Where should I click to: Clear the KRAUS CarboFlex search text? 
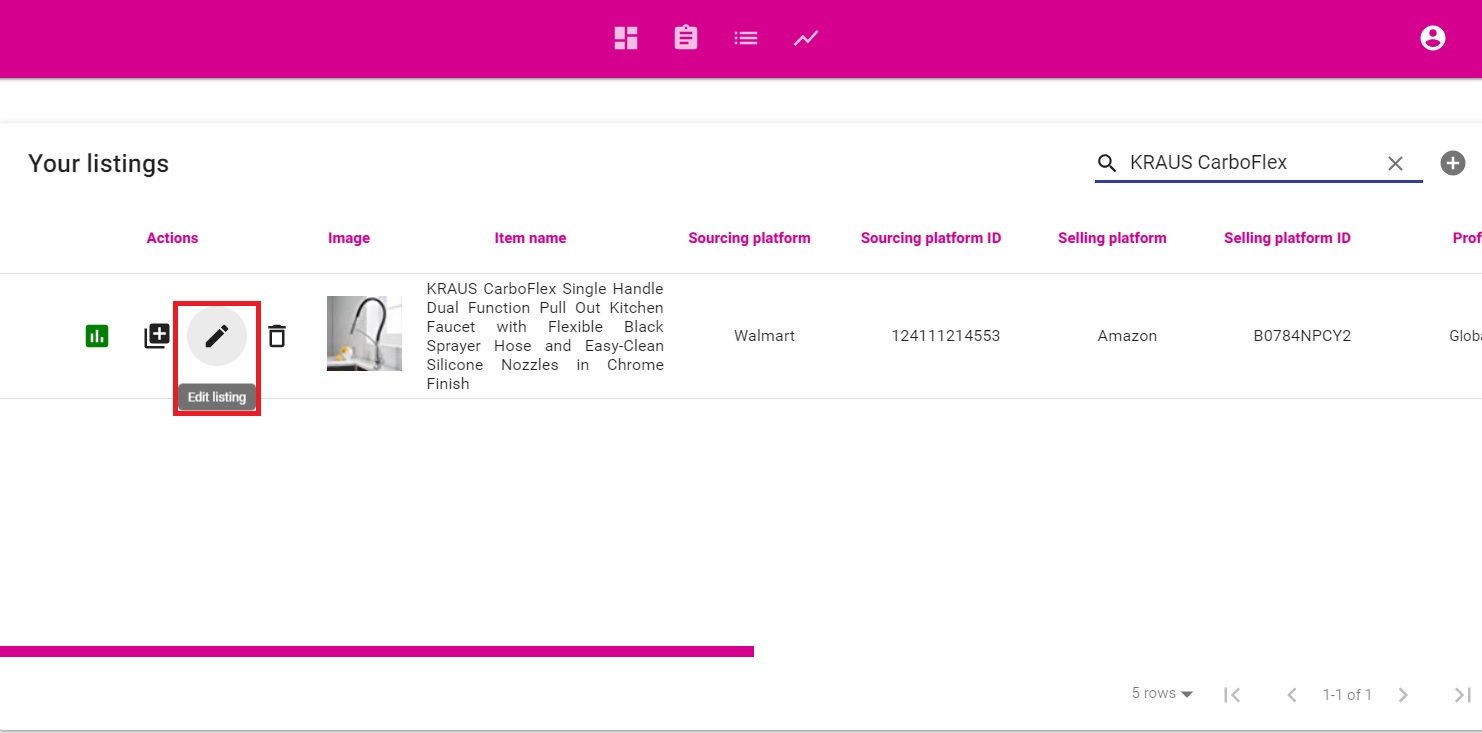[x=1395, y=163]
